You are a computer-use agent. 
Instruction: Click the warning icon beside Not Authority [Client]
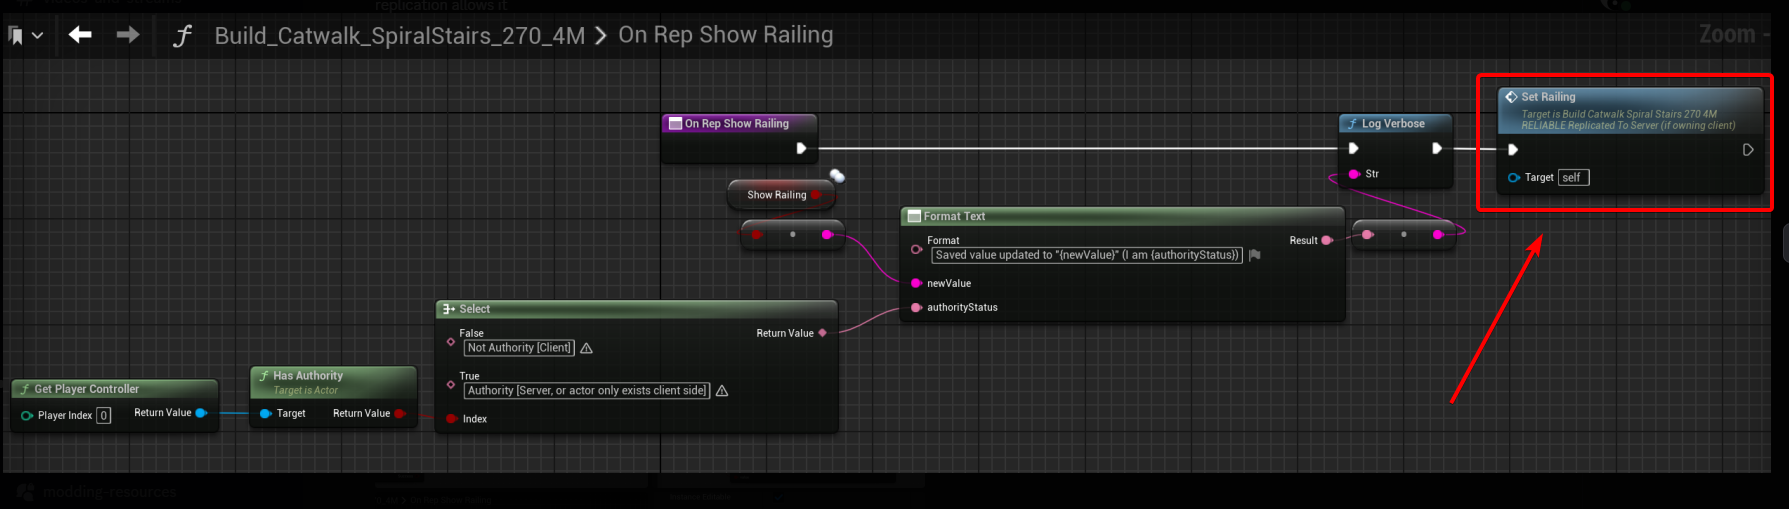pos(587,348)
